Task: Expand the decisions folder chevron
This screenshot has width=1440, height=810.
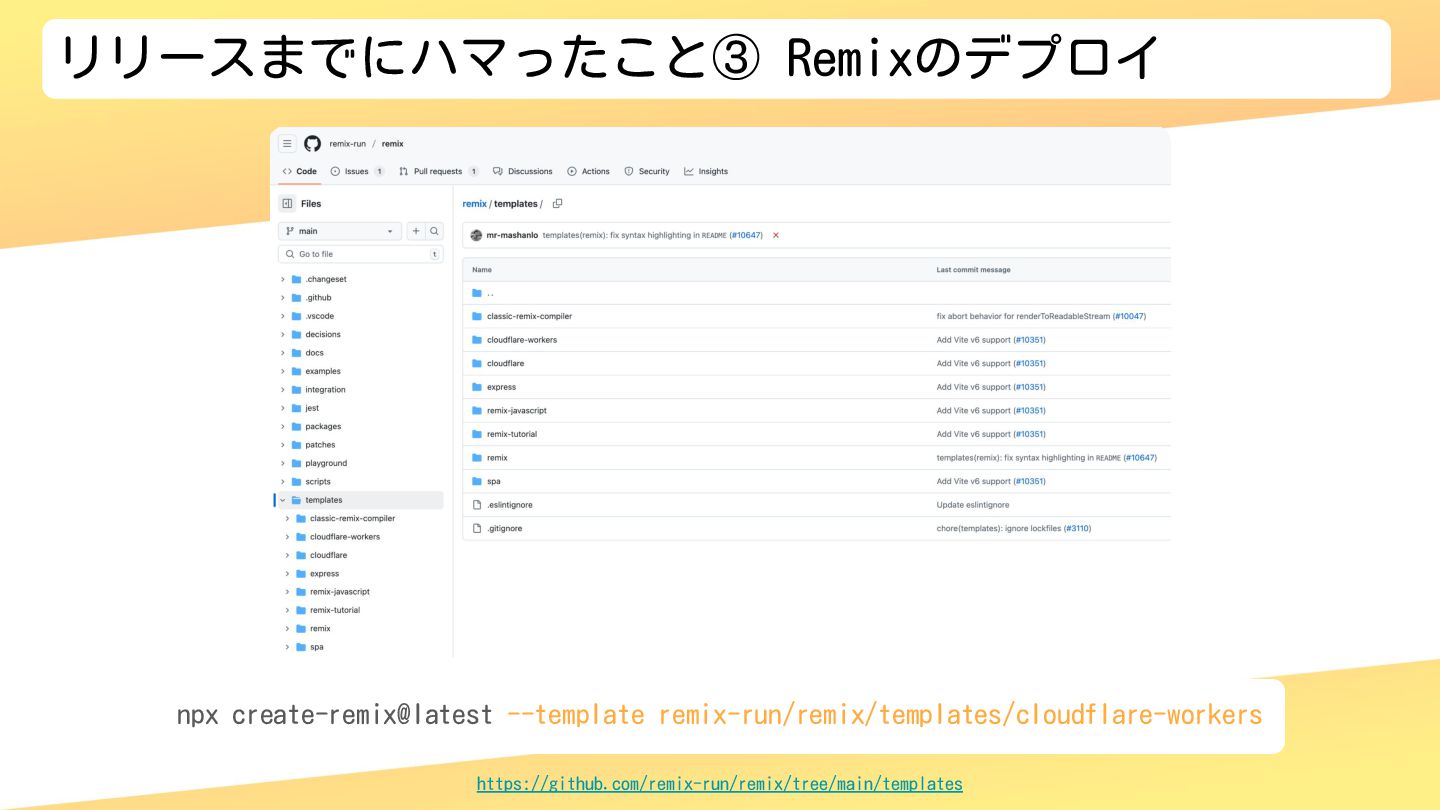Action: coord(283,335)
